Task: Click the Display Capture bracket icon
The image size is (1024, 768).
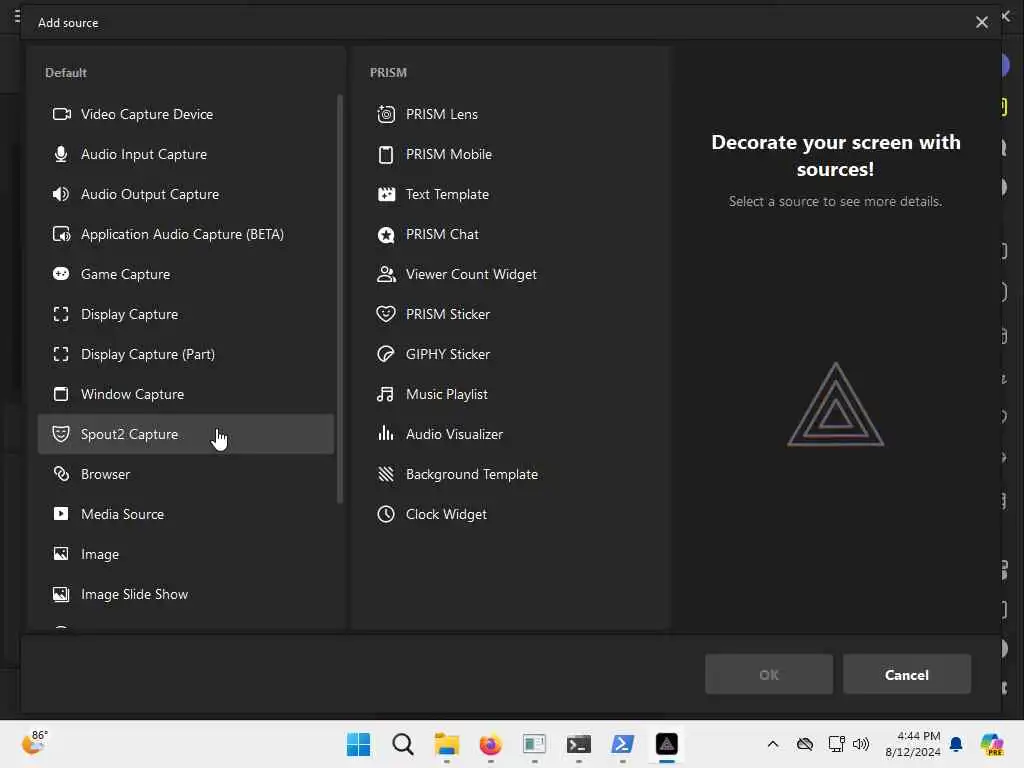Action: 61,314
